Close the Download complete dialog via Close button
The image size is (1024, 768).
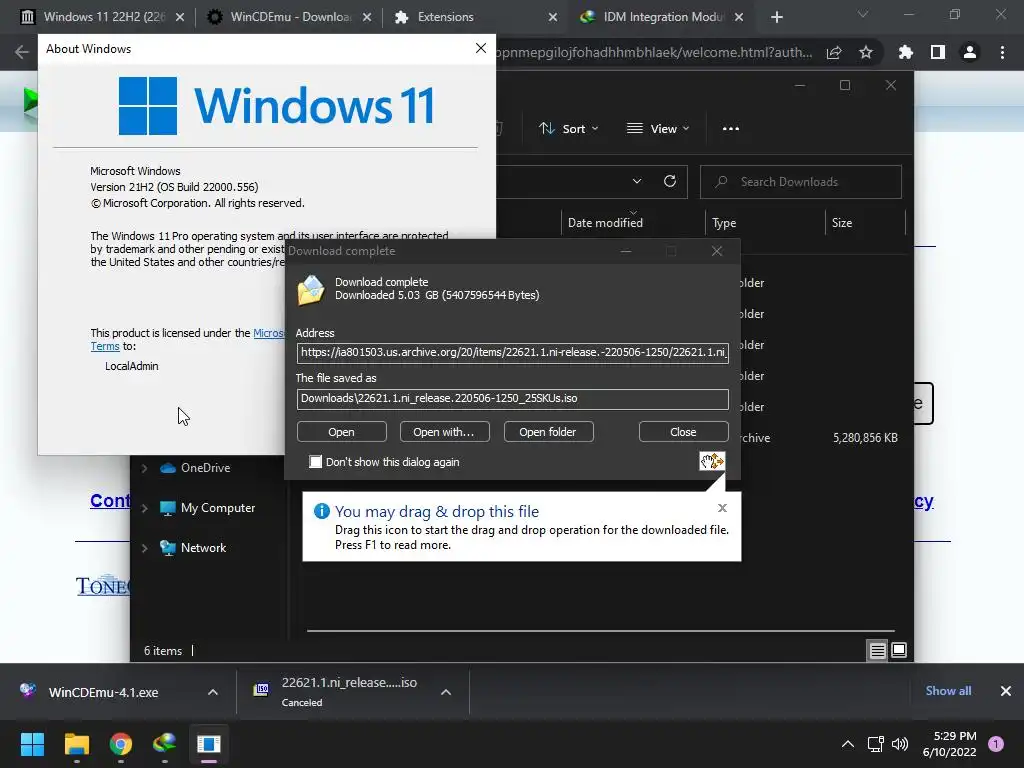pyautogui.click(x=683, y=432)
